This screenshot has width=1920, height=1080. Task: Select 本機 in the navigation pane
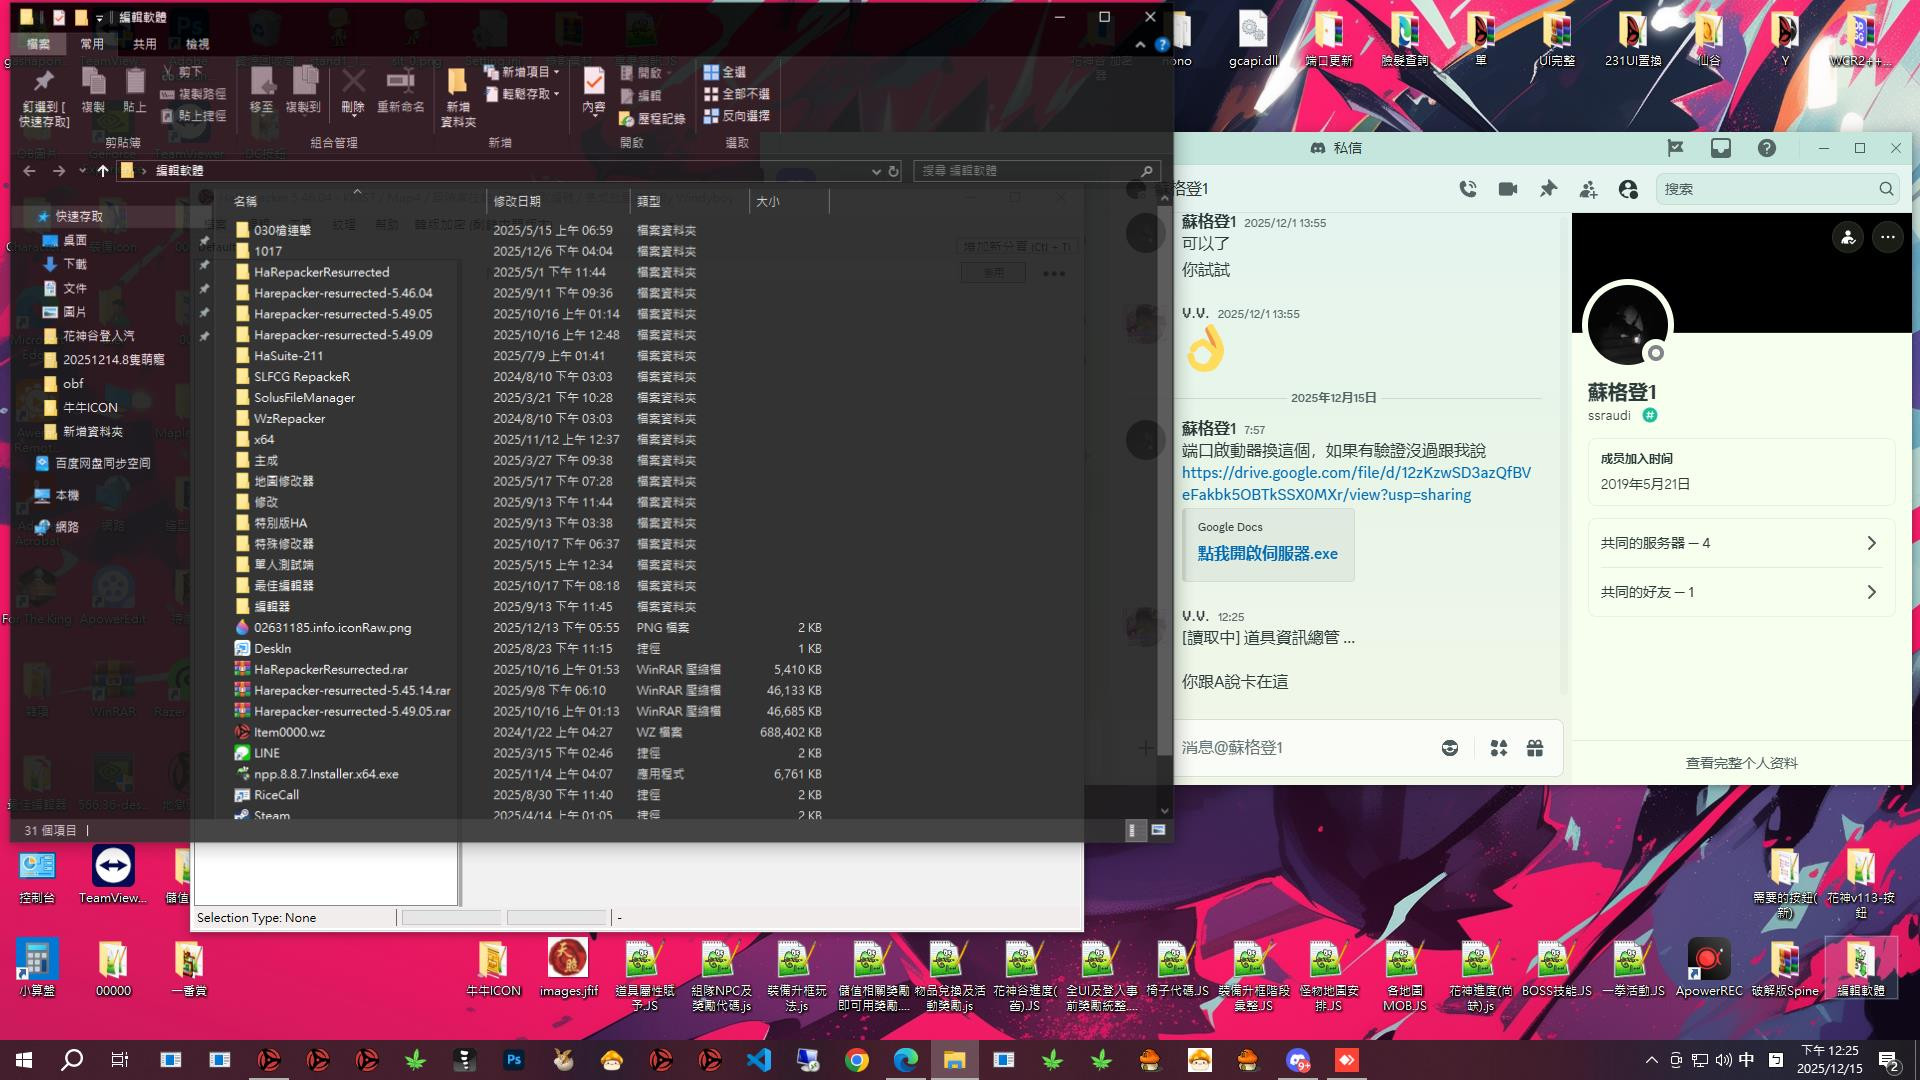(67, 495)
